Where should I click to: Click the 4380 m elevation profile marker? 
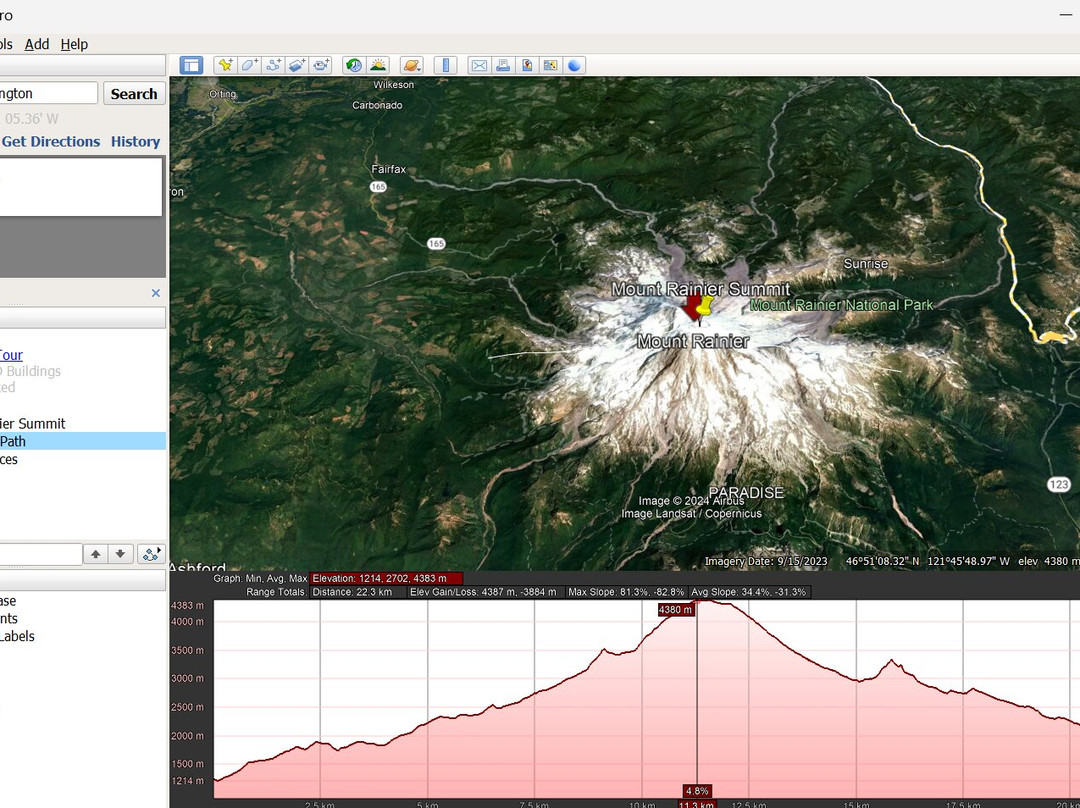(676, 610)
